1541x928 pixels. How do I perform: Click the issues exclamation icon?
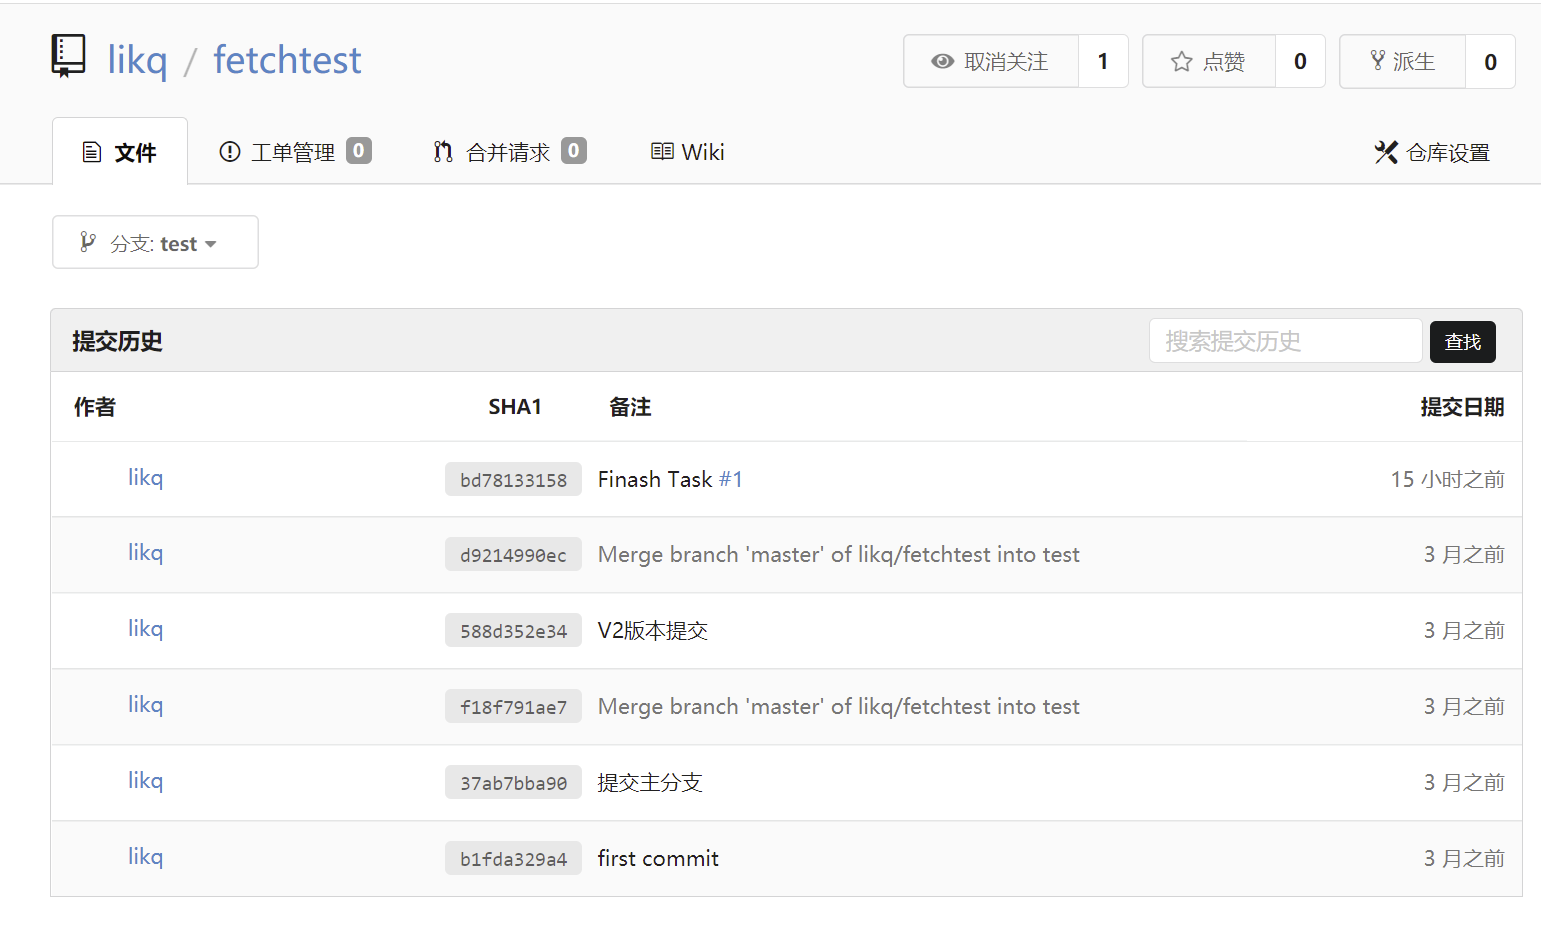point(230,152)
